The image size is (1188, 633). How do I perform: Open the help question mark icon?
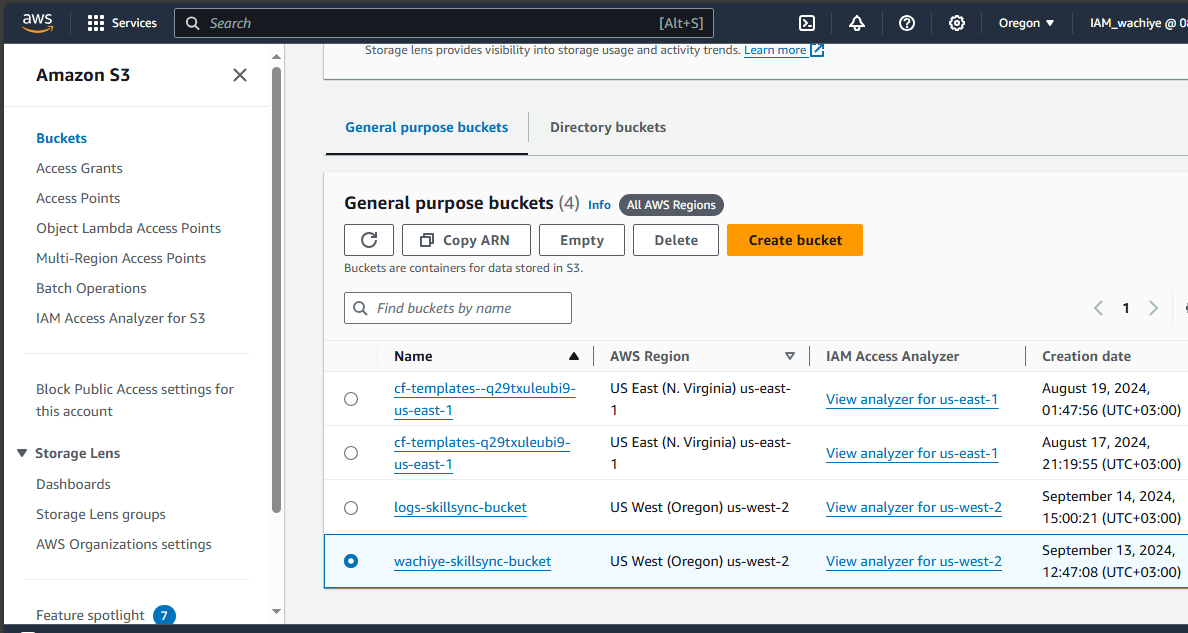tap(906, 22)
